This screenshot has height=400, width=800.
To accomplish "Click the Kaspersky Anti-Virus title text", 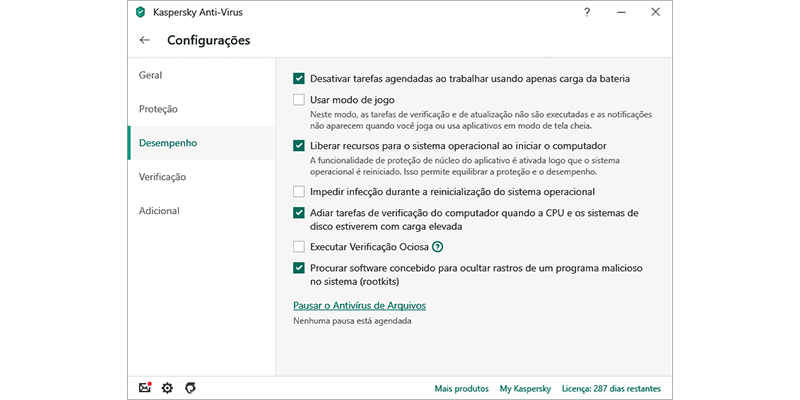I will [x=196, y=12].
